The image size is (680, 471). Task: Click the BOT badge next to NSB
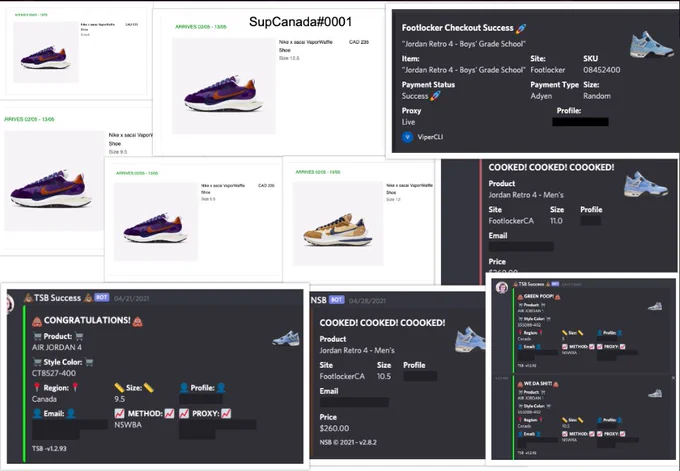pos(337,299)
